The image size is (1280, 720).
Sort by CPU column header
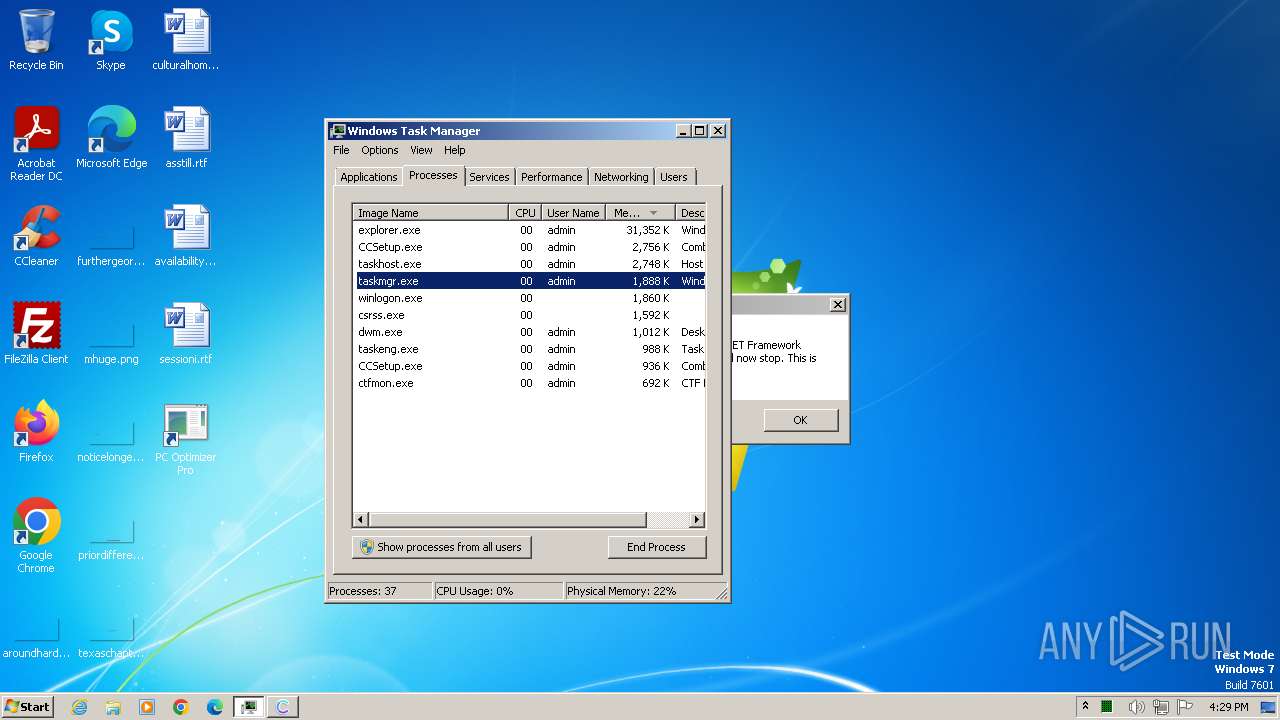pyautogui.click(x=526, y=213)
